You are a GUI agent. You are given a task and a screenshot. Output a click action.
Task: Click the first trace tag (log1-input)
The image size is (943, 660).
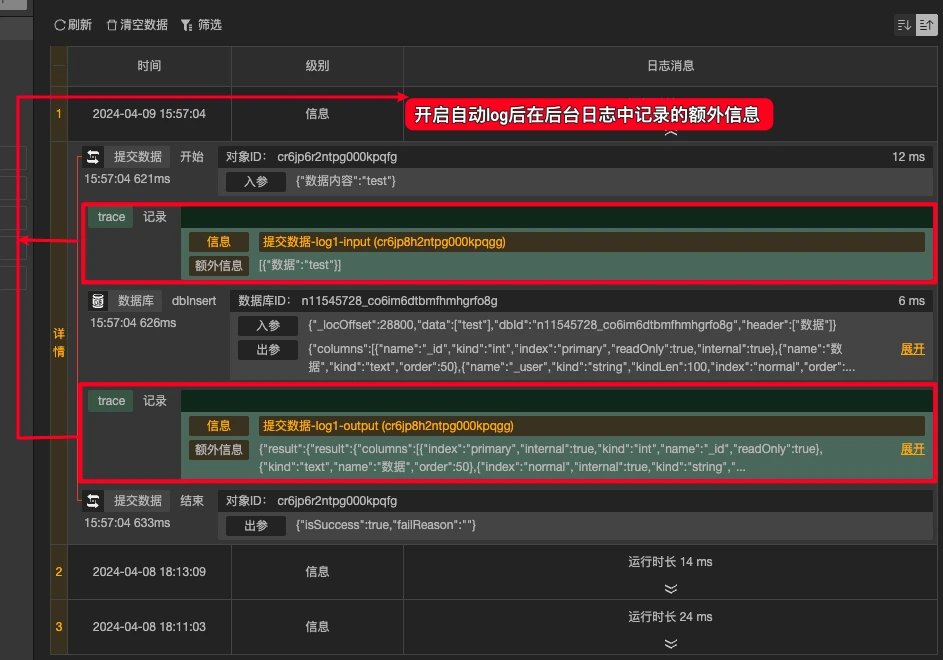[111, 217]
